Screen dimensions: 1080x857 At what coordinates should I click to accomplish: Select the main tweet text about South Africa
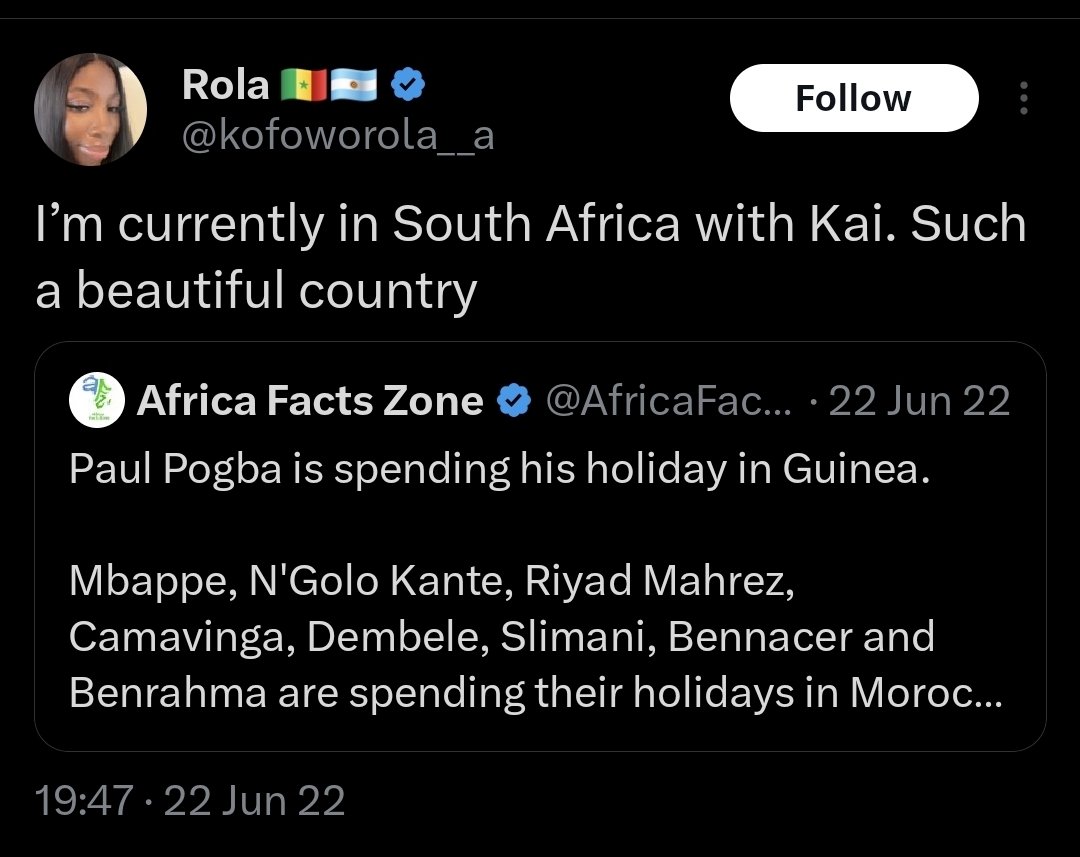530,257
